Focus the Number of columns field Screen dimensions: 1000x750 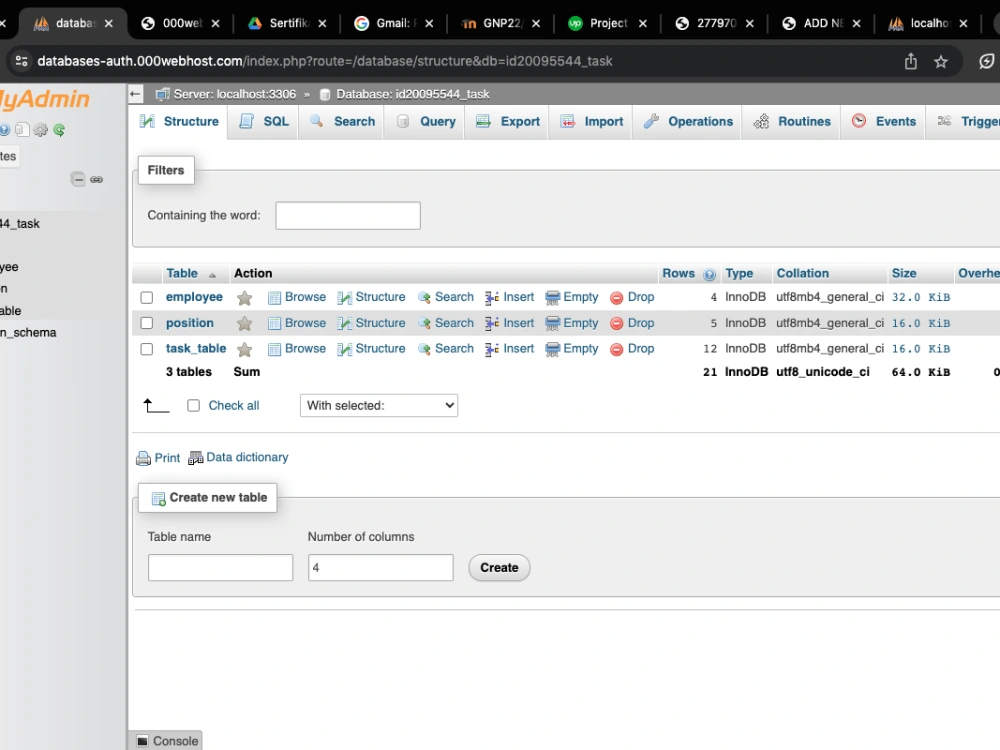[380, 568]
